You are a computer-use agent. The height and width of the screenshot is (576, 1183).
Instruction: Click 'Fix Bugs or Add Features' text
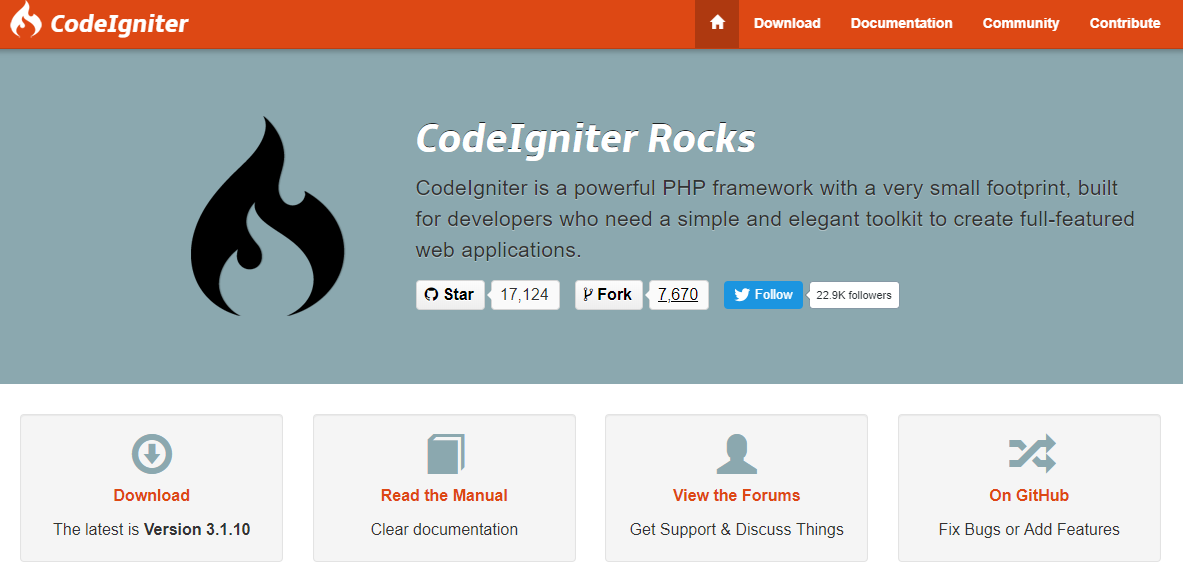1029,529
